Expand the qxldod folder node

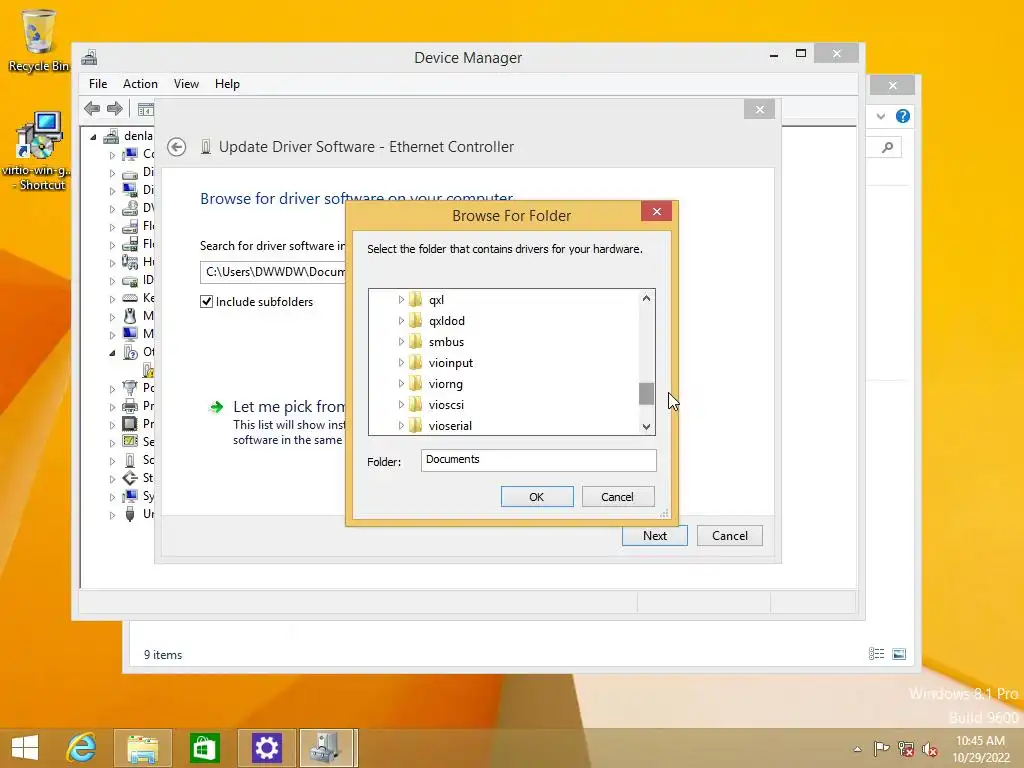click(x=401, y=321)
